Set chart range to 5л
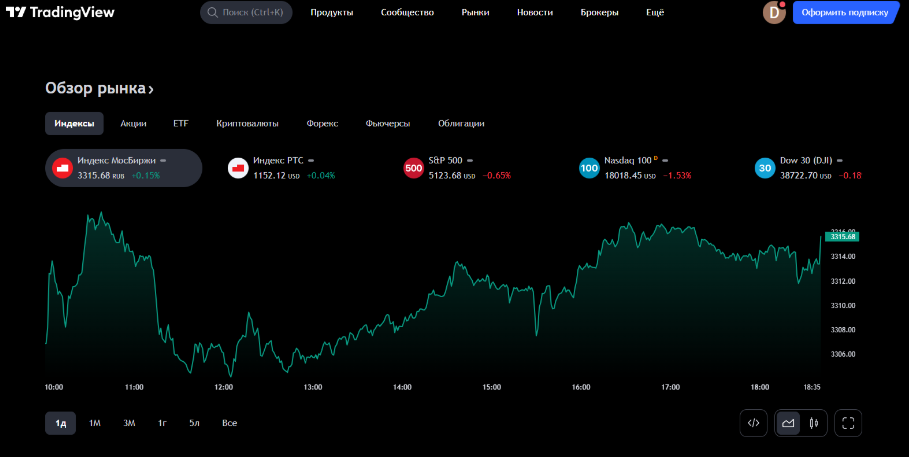The width and height of the screenshot is (910, 457). (194, 423)
